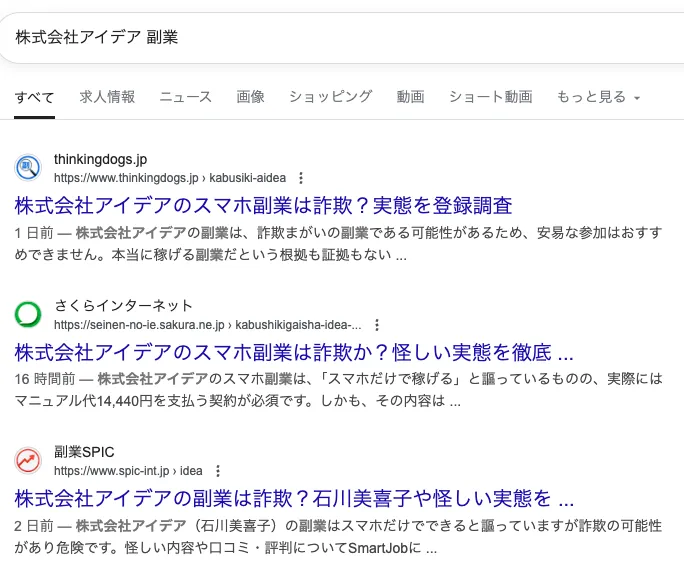Click the snippet starting with 2 日前
This screenshot has height=579, width=684.
pyautogui.click(x=338, y=536)
